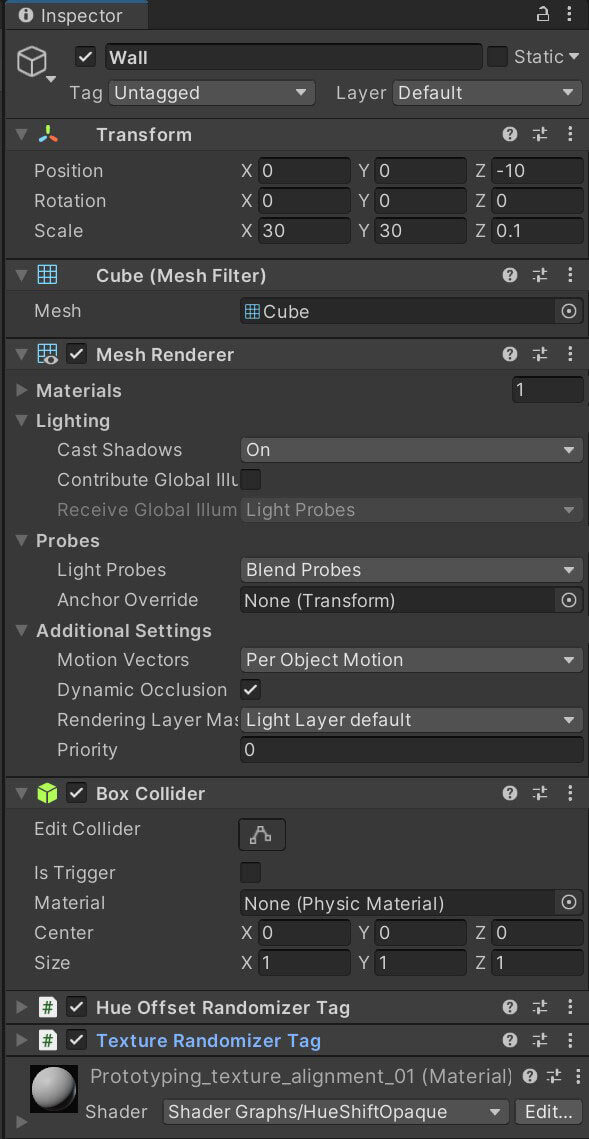Enable the Is Trigger checkbox

[251, 872]
